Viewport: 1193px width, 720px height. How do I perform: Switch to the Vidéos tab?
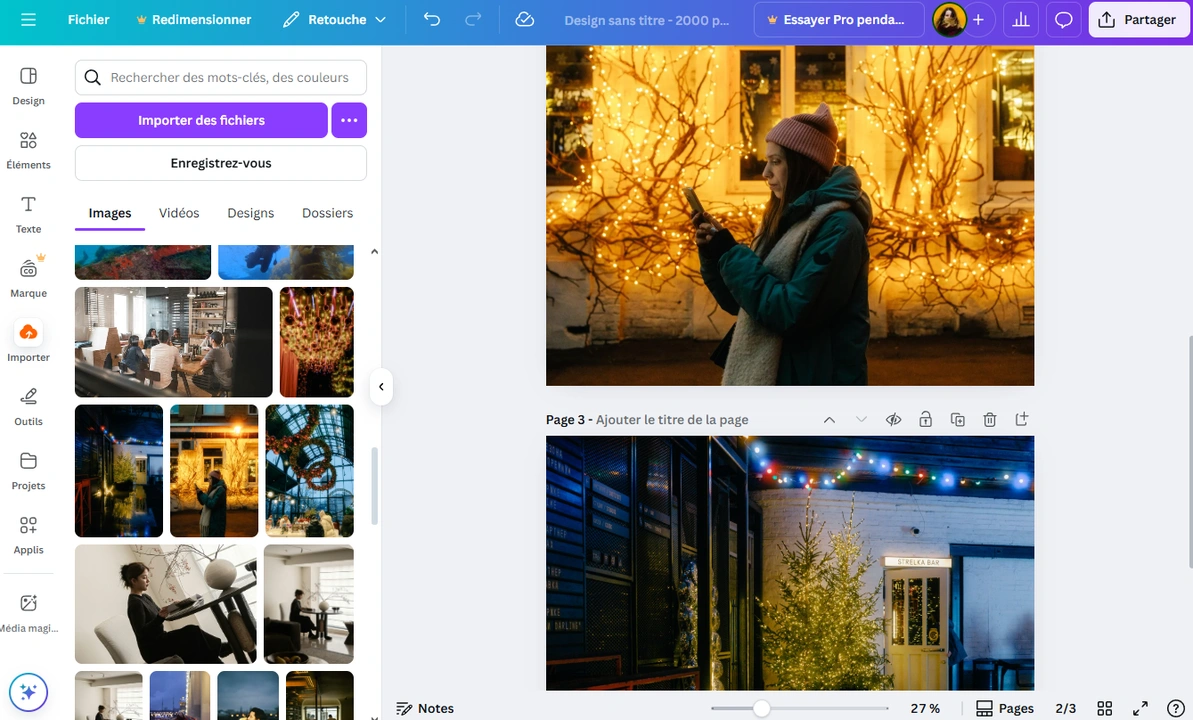point(178,212)
